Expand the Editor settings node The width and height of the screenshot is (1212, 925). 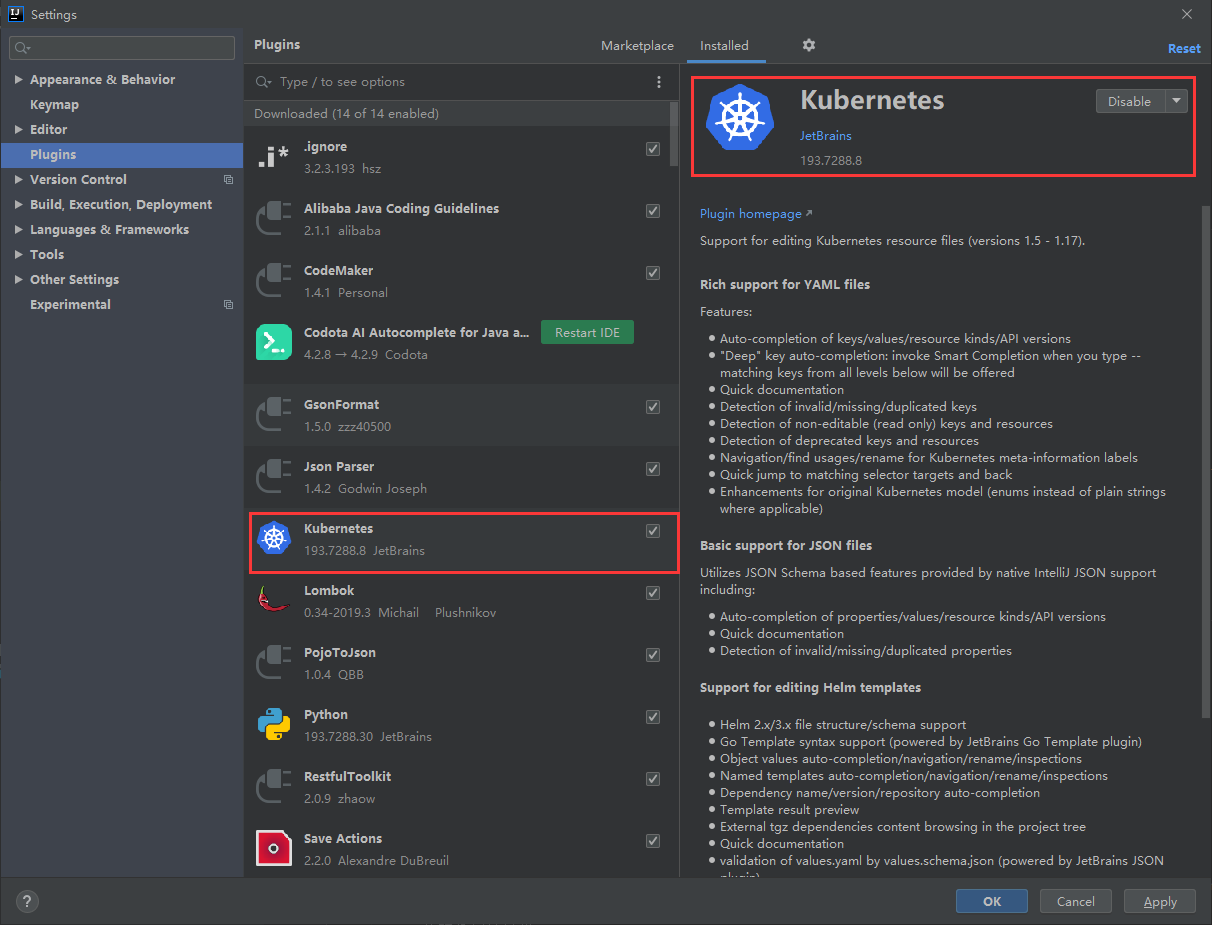[x=19, y=130]
